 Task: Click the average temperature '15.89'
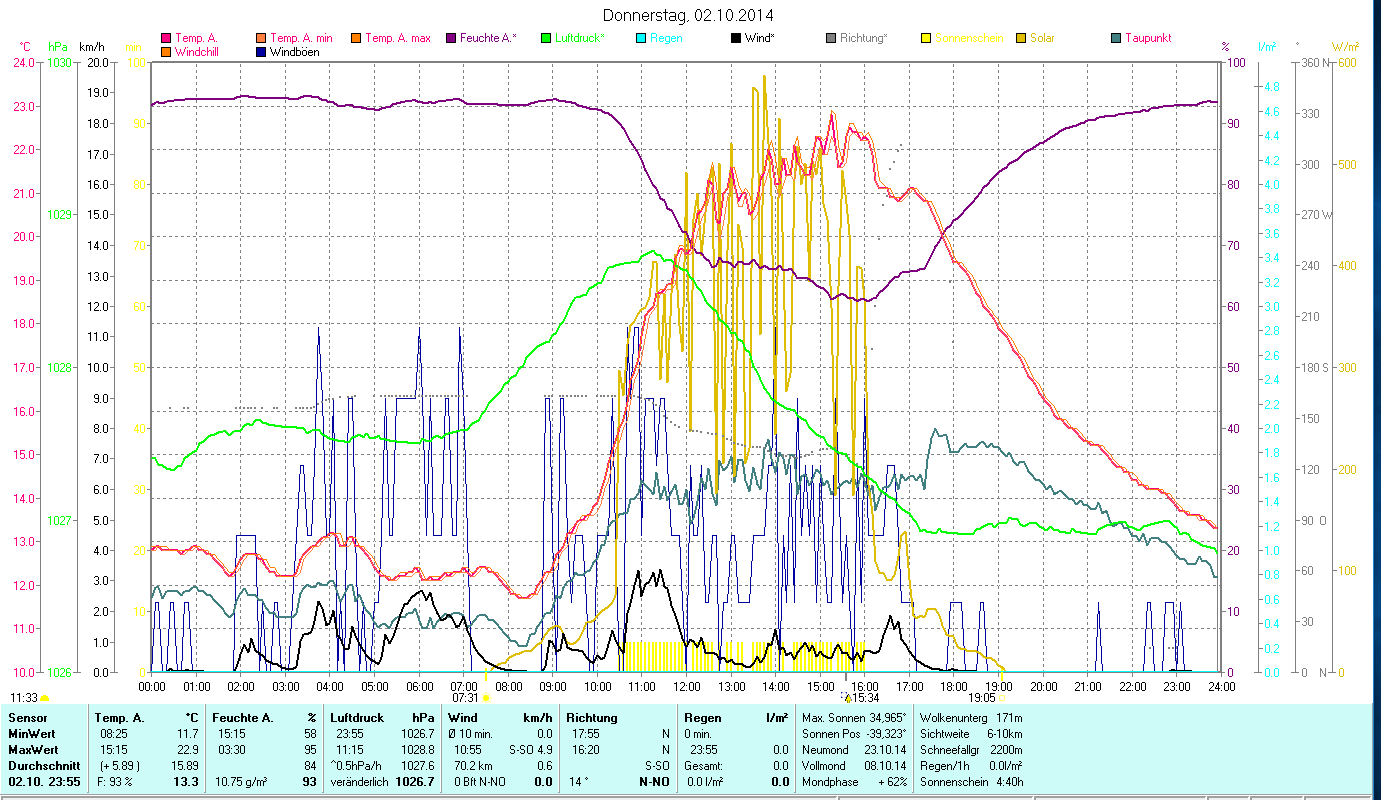point(186,766)
